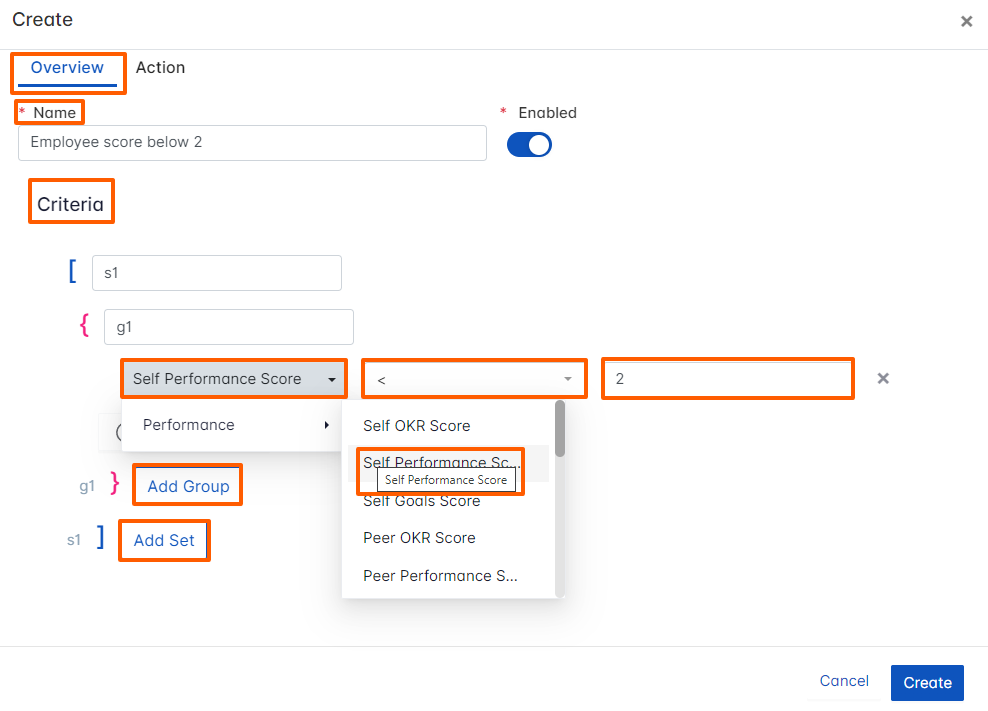Click the Cancel link

tap(843, 681)
